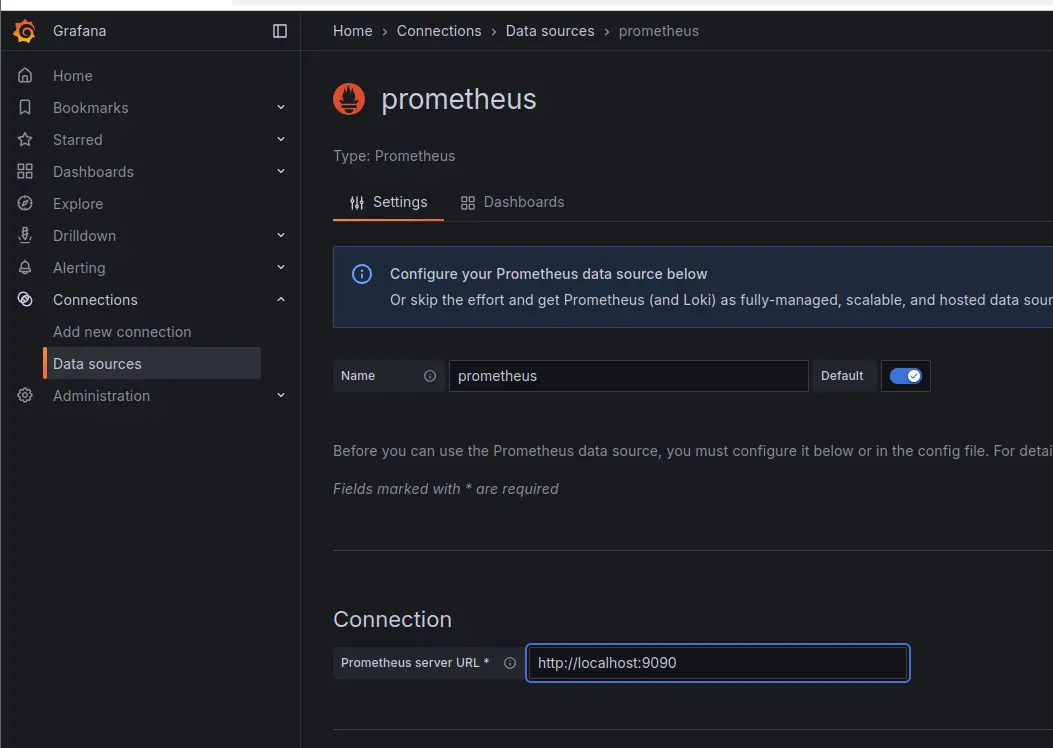Go to Data sources breadcrumb

pos(550,31)
